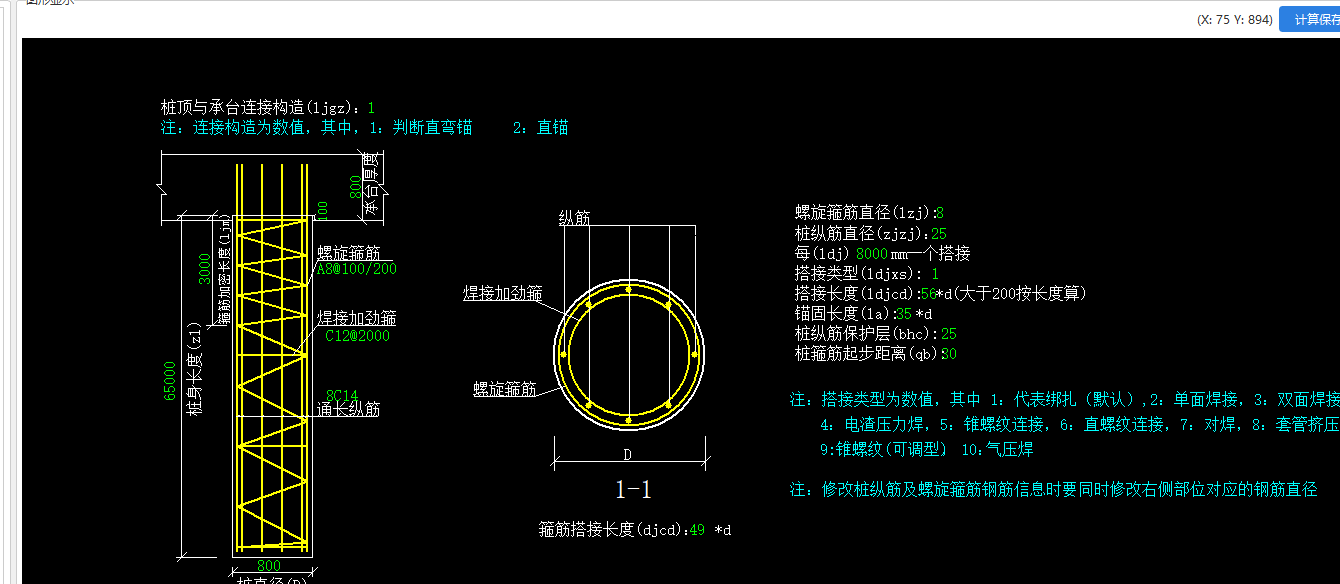Edit the 桩顶与承台连接构造 (ljgz) value 1
Image resolution: width=1340 pixels, height=584 pixels.
371,108
